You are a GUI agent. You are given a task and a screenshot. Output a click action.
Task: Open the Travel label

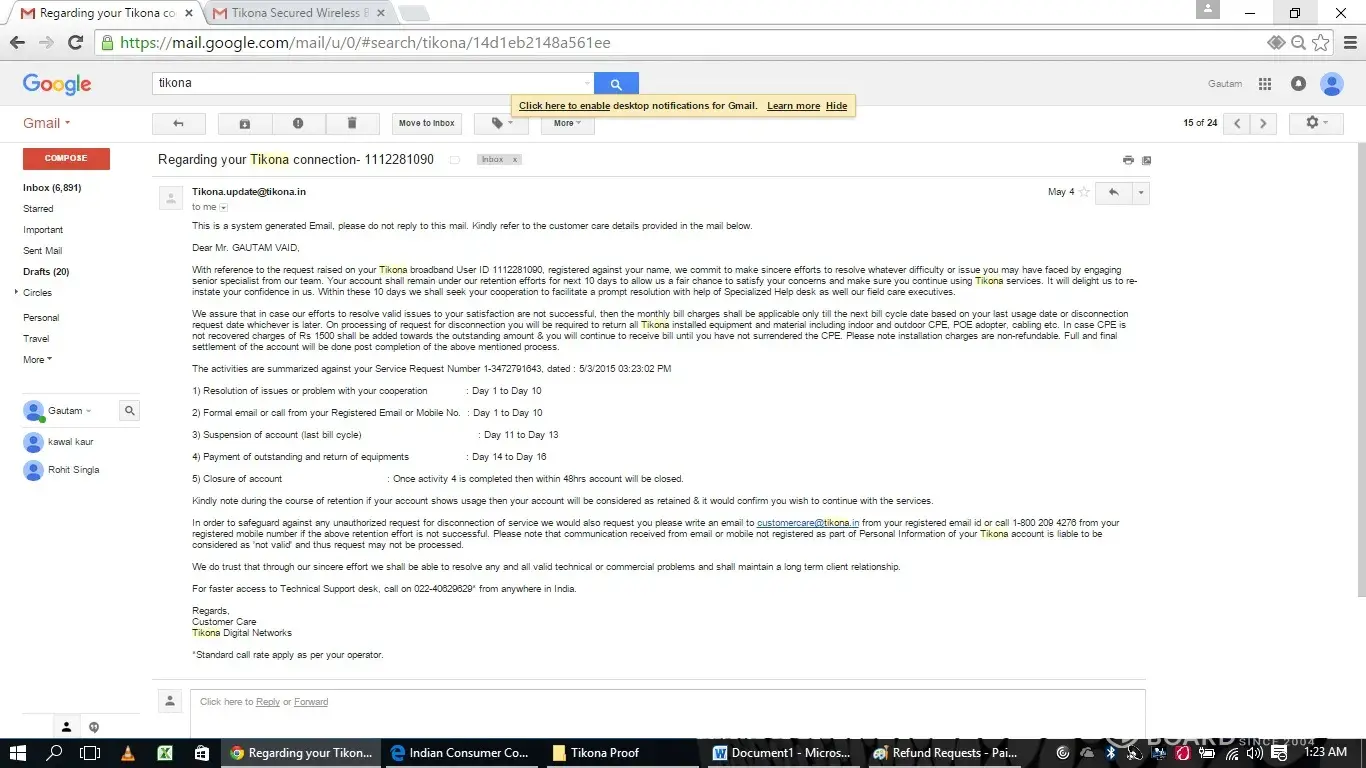(x=36, y=339)
